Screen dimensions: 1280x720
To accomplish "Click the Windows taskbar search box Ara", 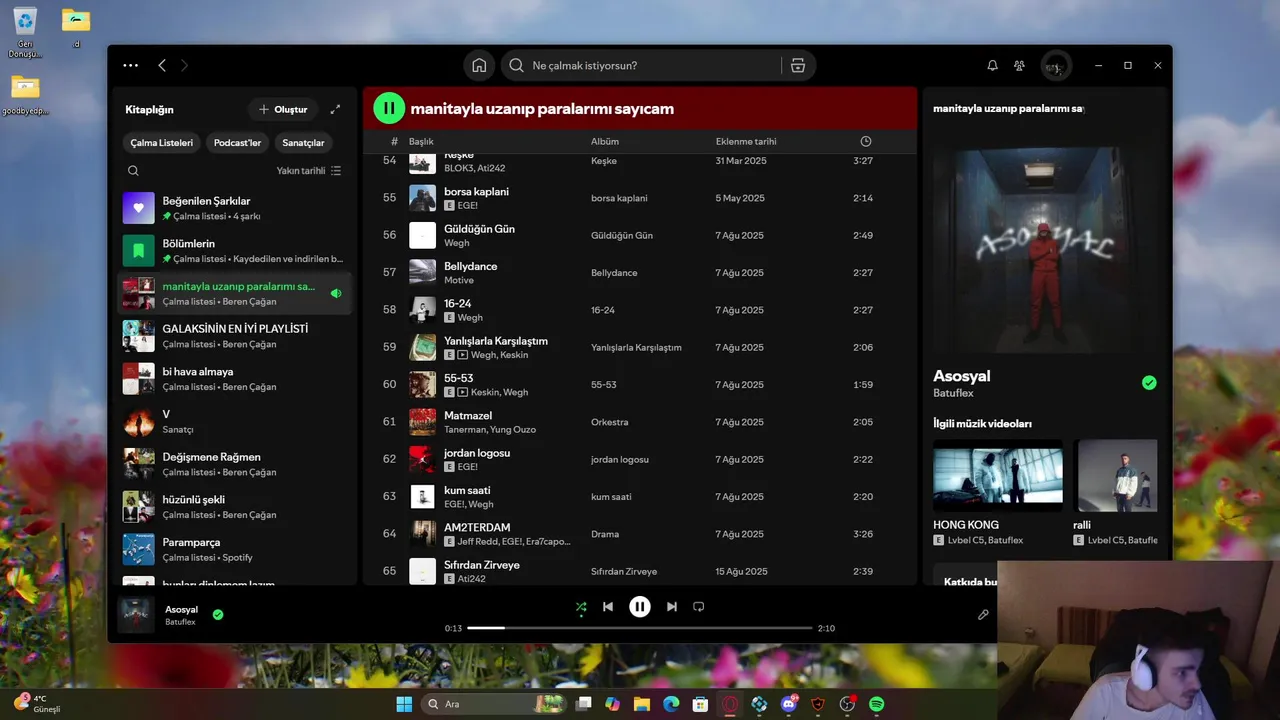I will (495, 704).
